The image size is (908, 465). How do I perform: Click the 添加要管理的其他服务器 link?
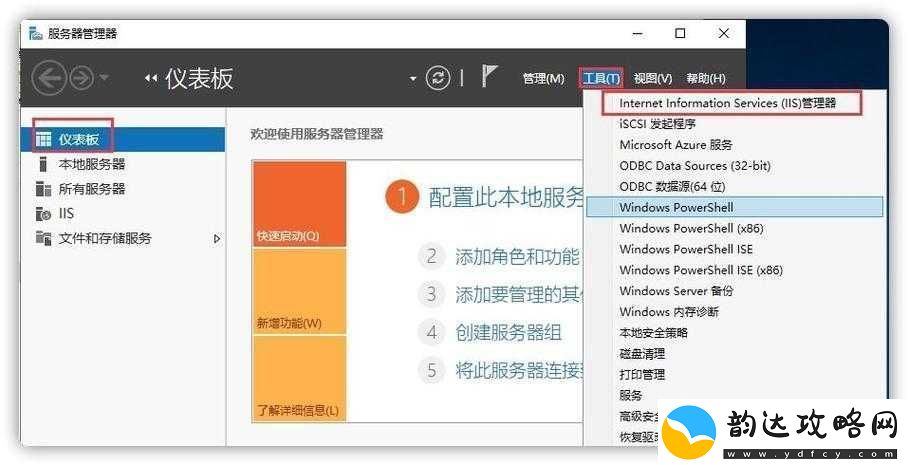point(519,295)
